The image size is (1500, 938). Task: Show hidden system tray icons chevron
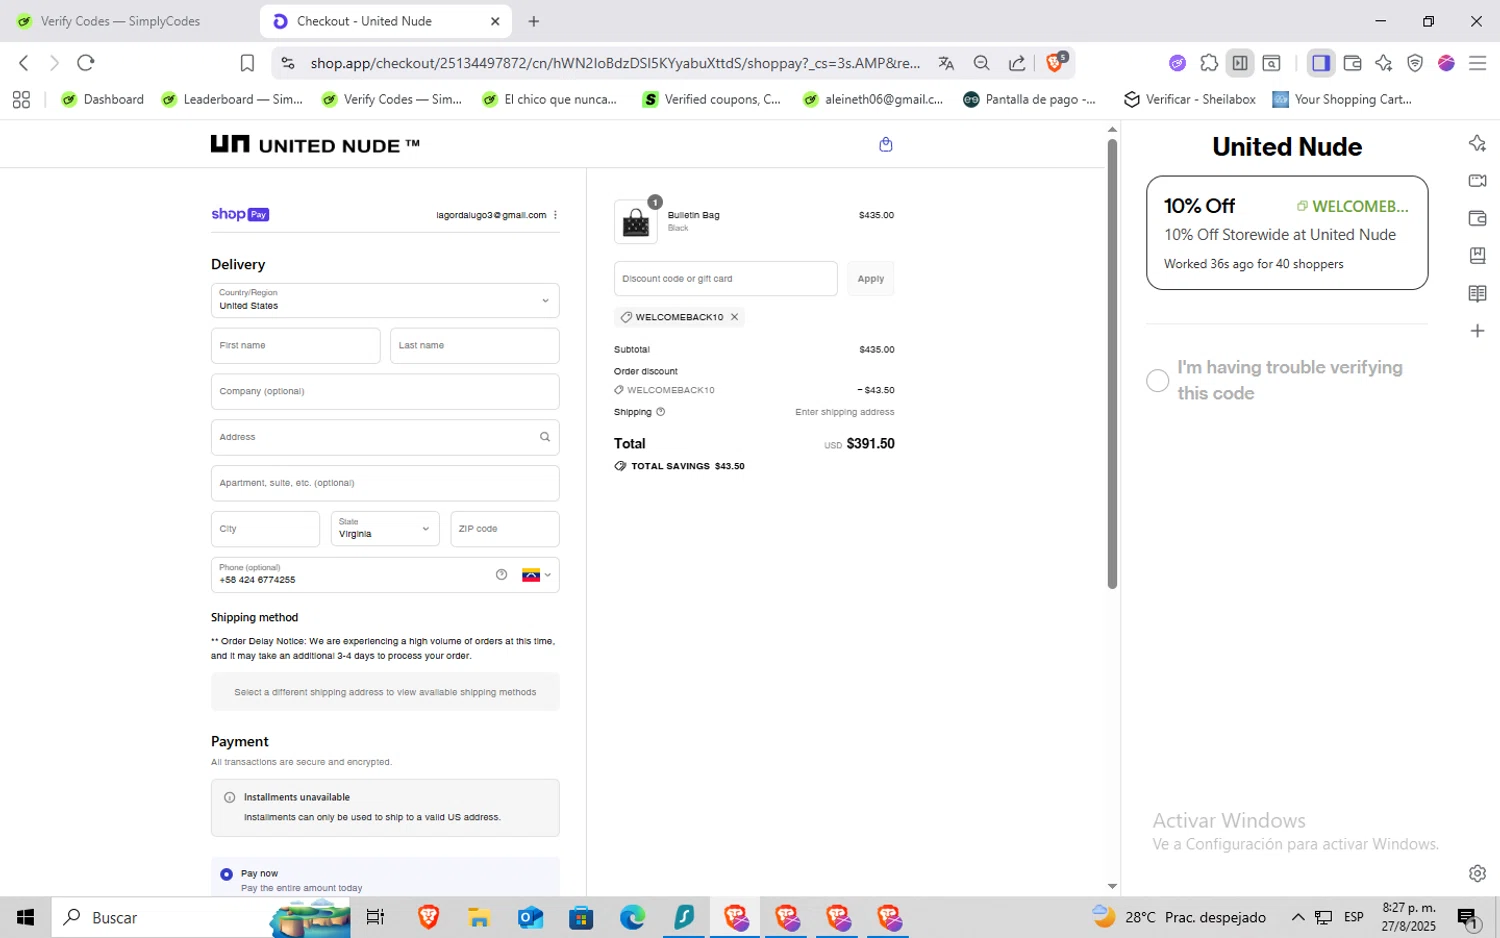point(1298,917)
